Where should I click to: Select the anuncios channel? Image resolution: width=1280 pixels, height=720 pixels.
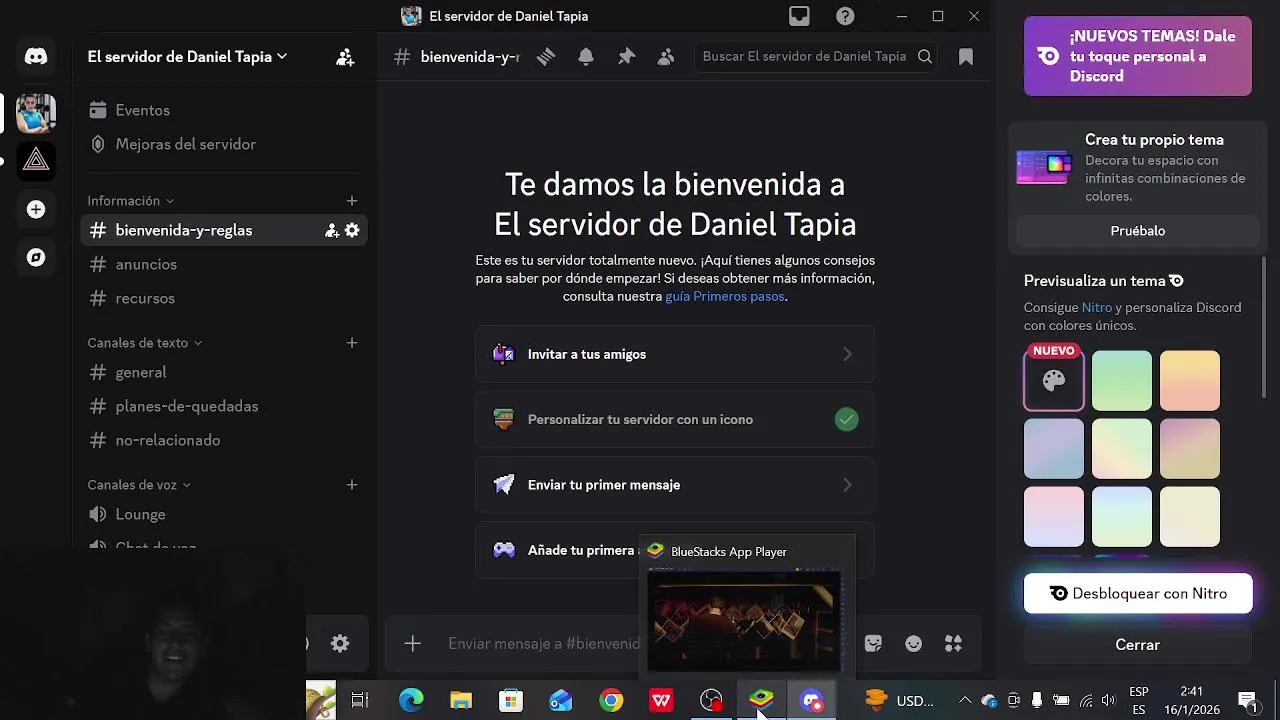coord(224,264)
